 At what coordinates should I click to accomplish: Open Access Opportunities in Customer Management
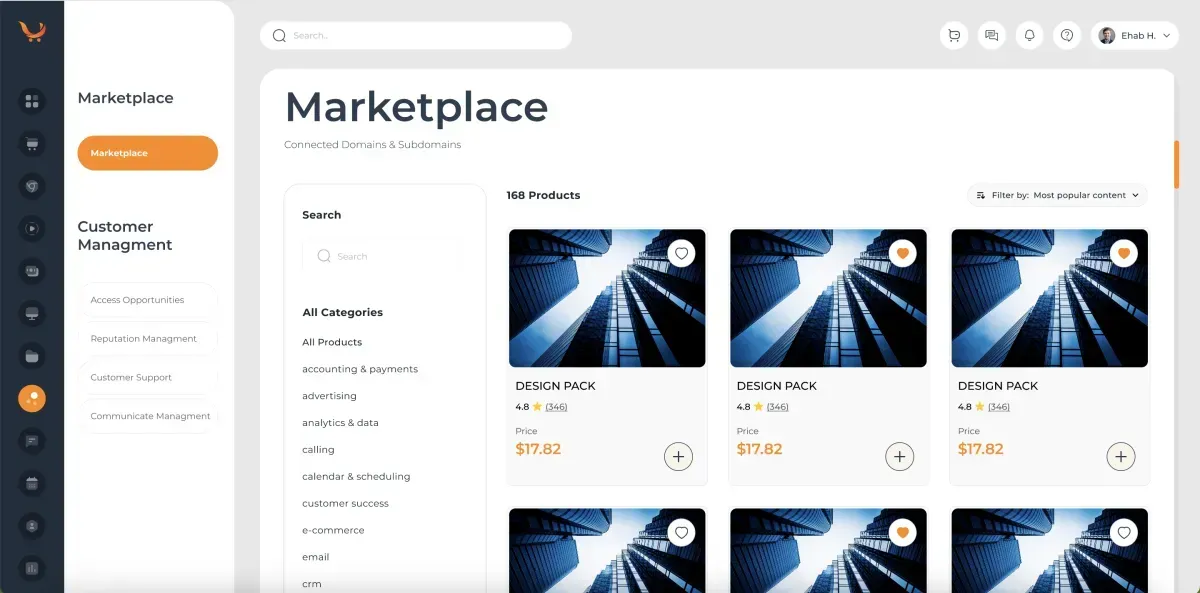point(147,300)
